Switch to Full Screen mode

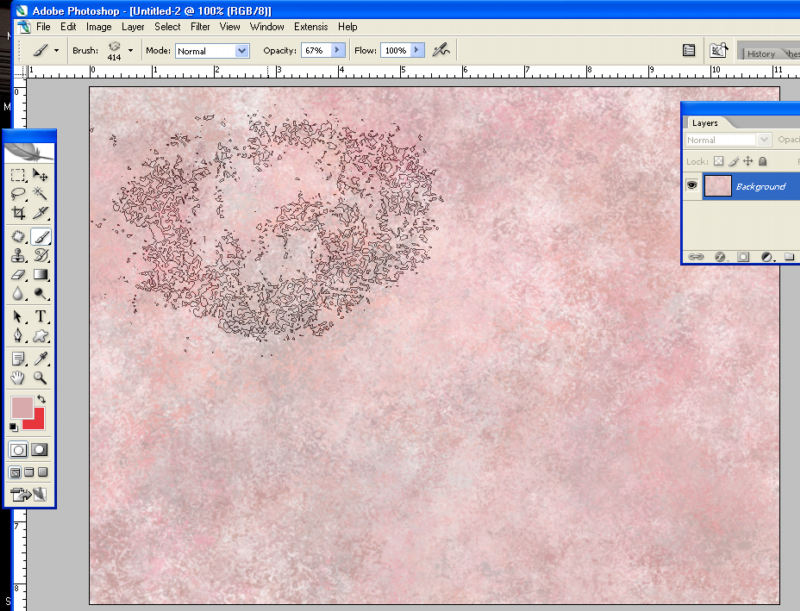tap(43, 472)
